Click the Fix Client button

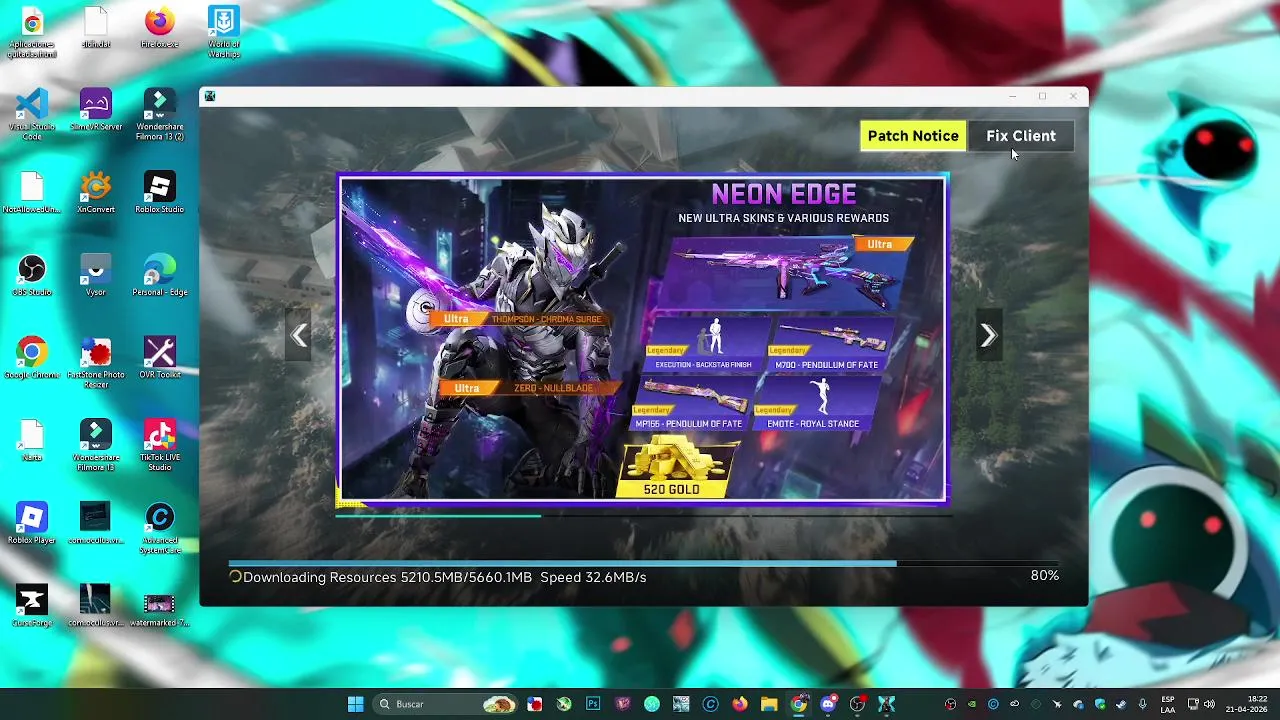pyautogui.click(x=1021, y=136)
